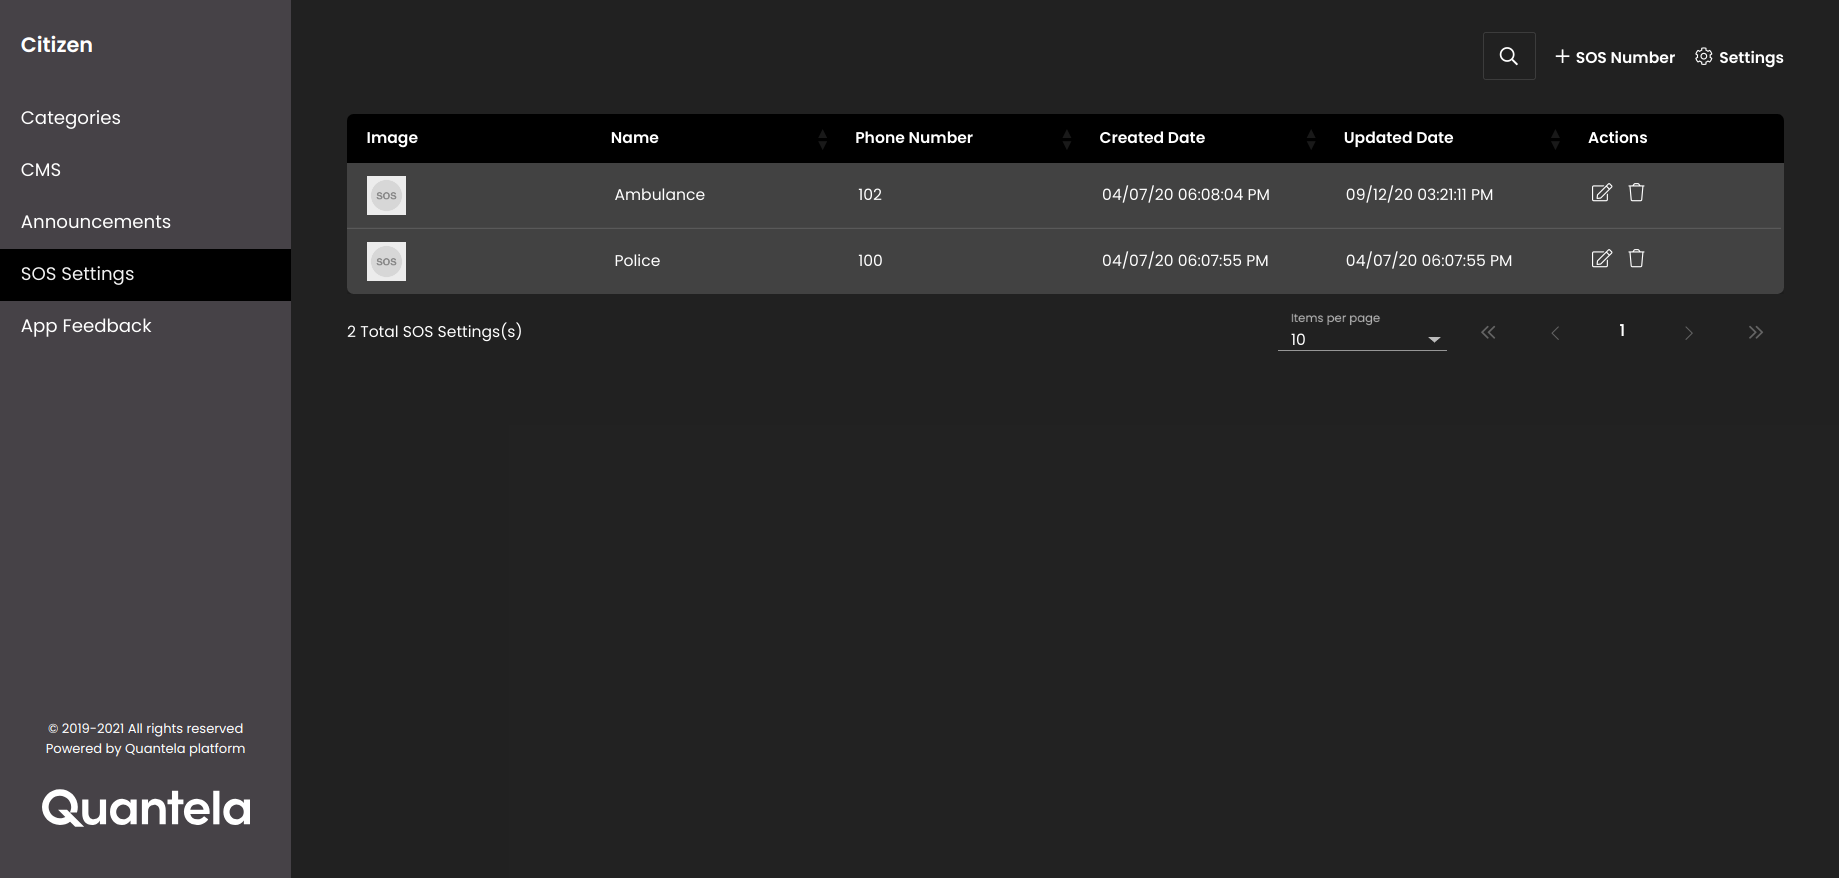Click the Image column header
The image size is (1839, 878).
[x=392, y=138]
